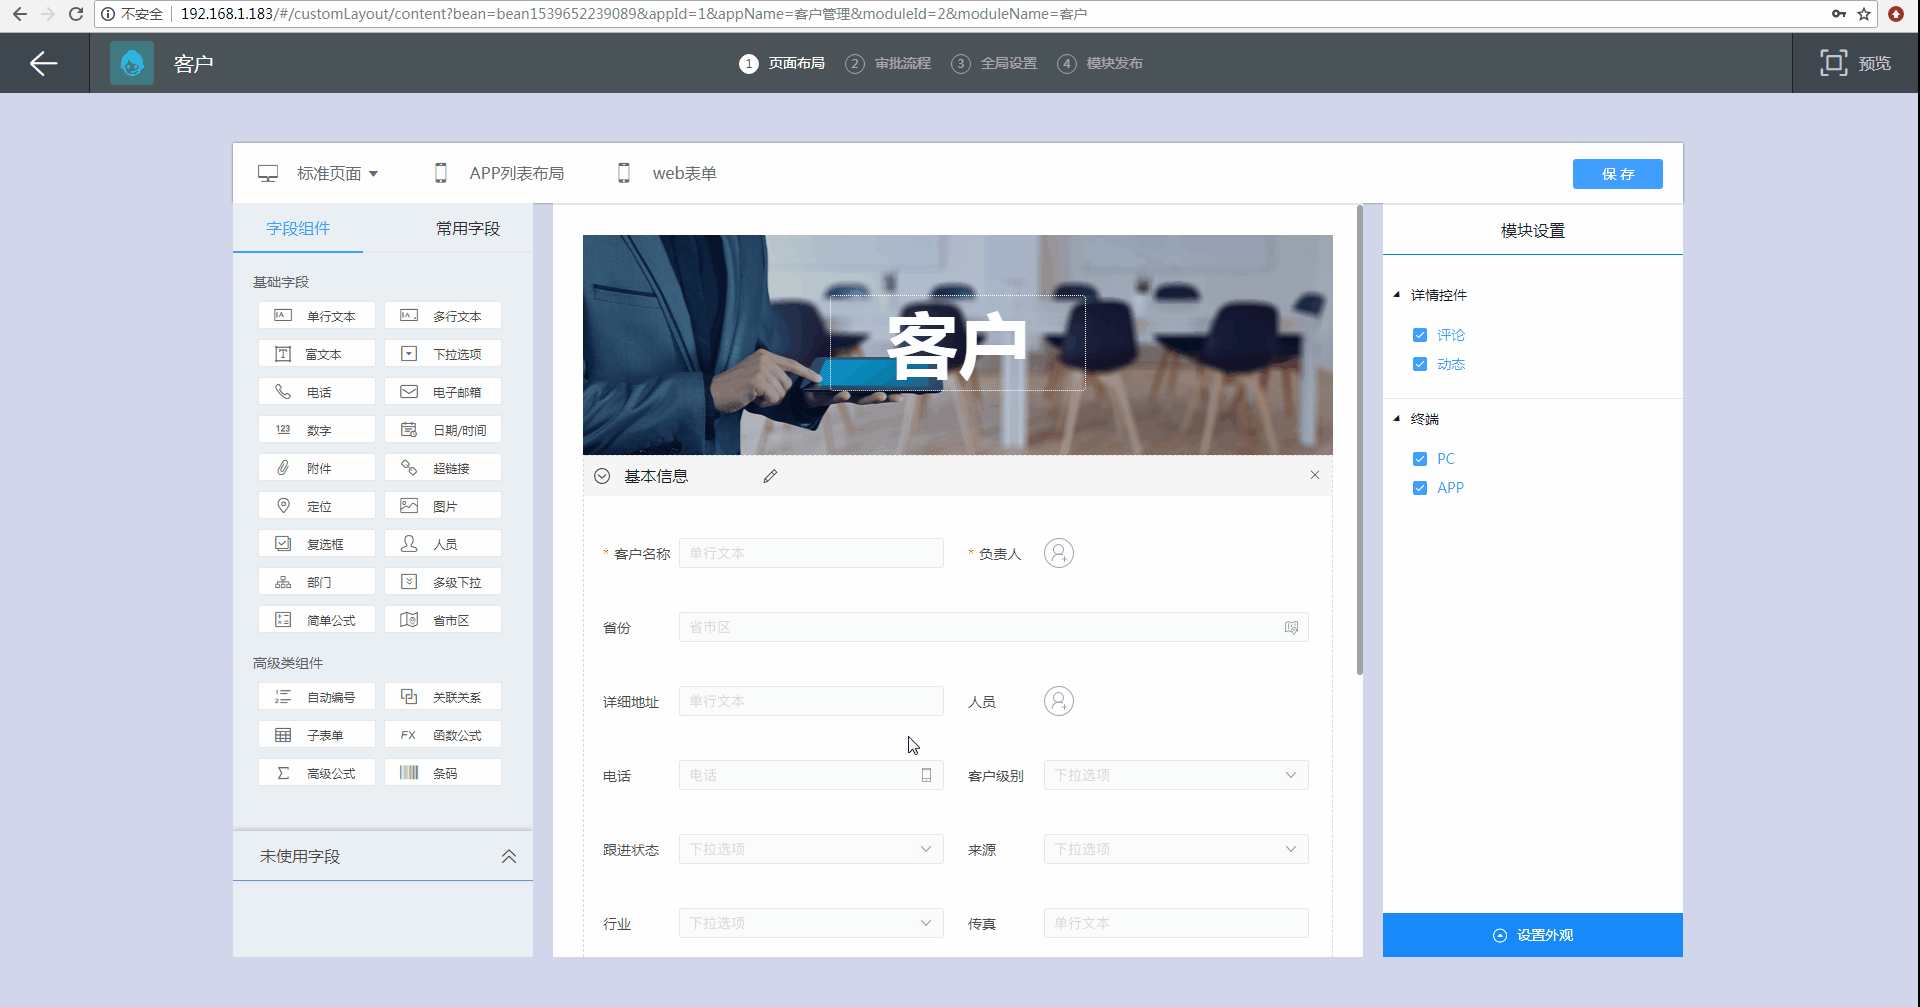Uncheck the PC terminal checkbox
1920x1007 pixels.
pos(1420,459)
